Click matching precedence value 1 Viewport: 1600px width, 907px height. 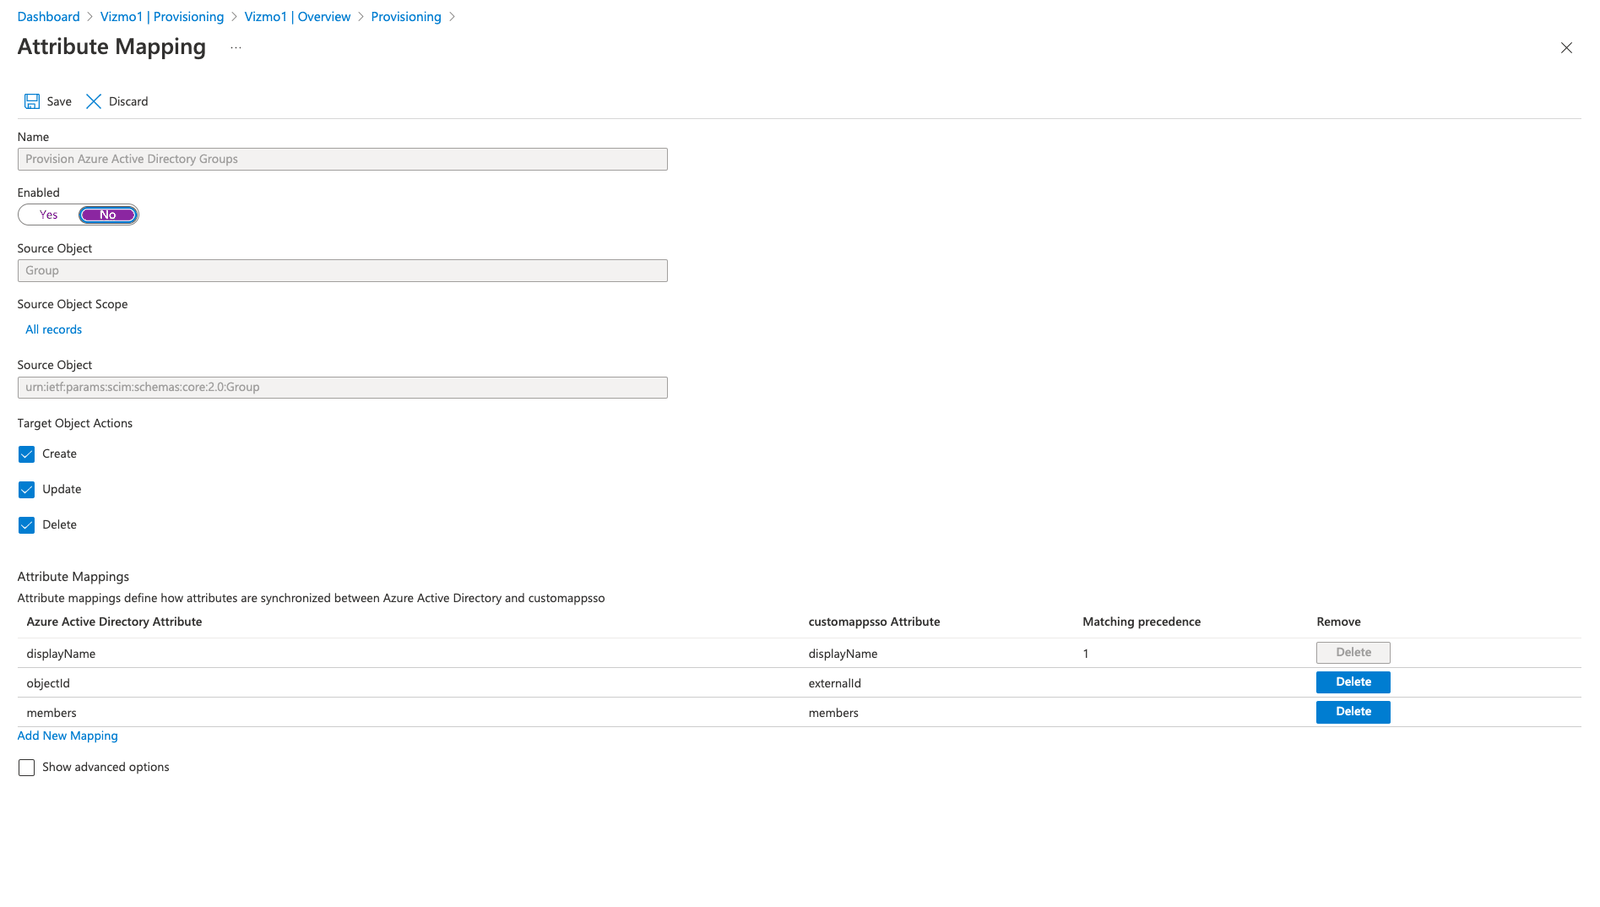(1086, 654)
